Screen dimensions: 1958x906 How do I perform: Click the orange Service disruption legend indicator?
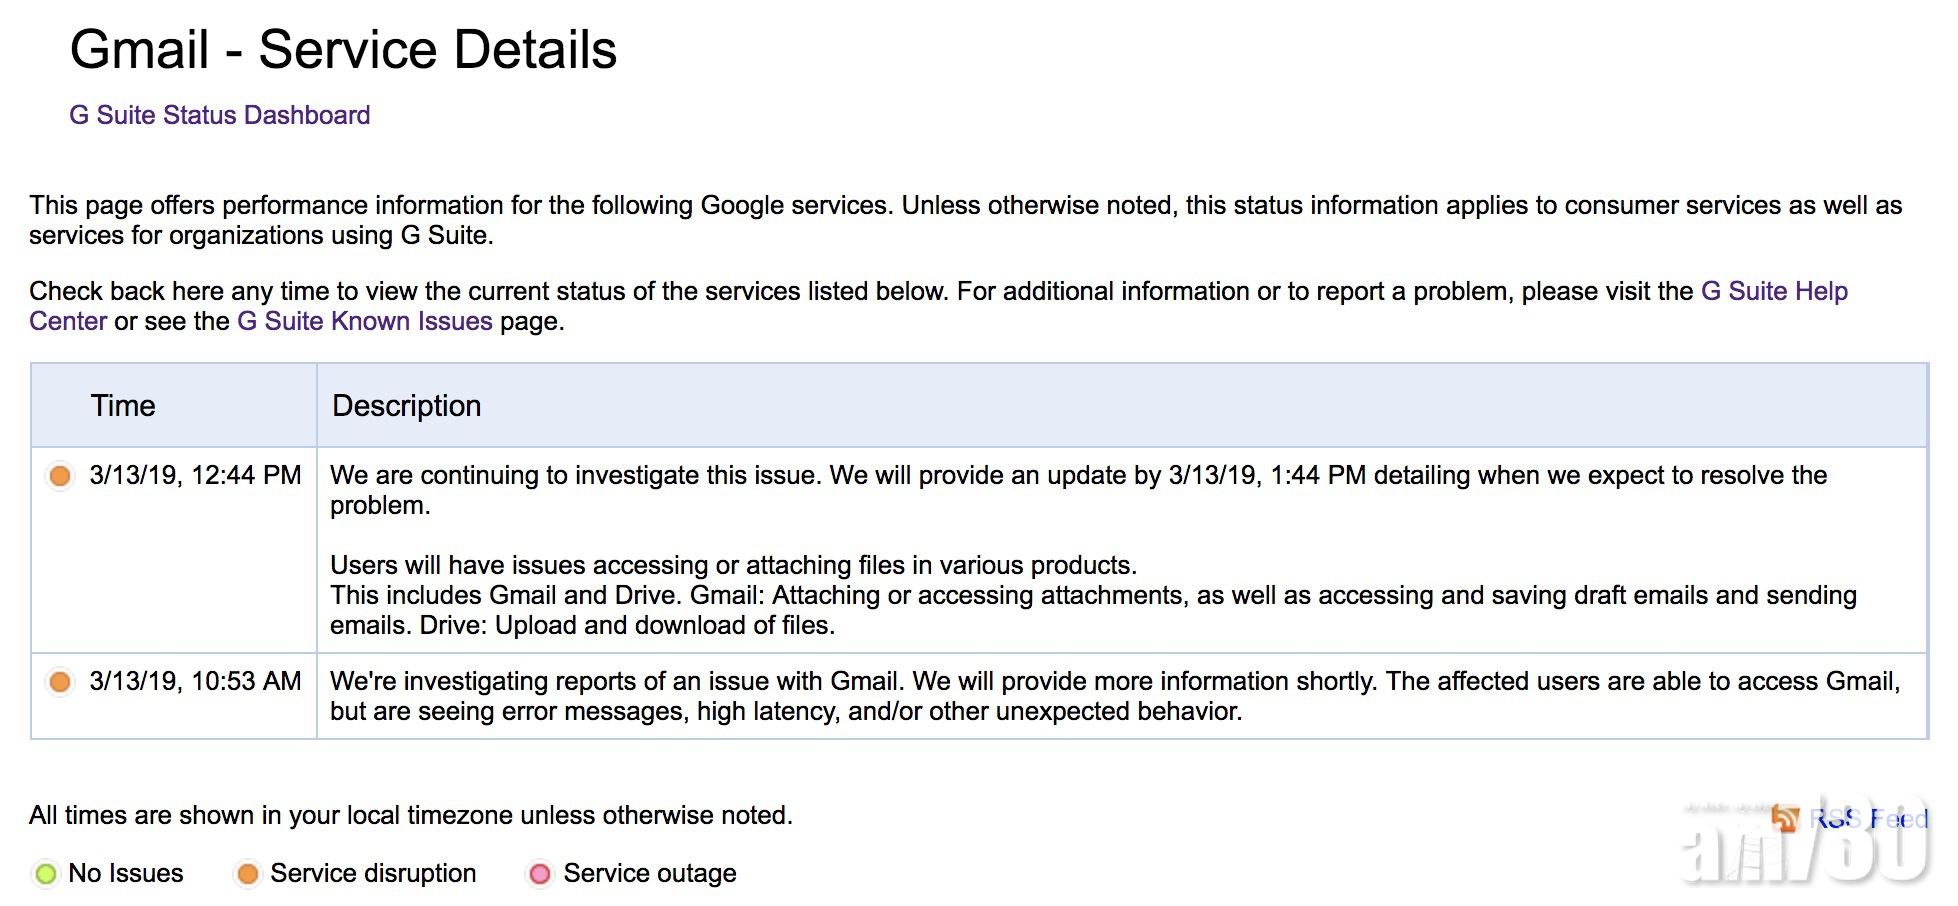click(248, 873)
